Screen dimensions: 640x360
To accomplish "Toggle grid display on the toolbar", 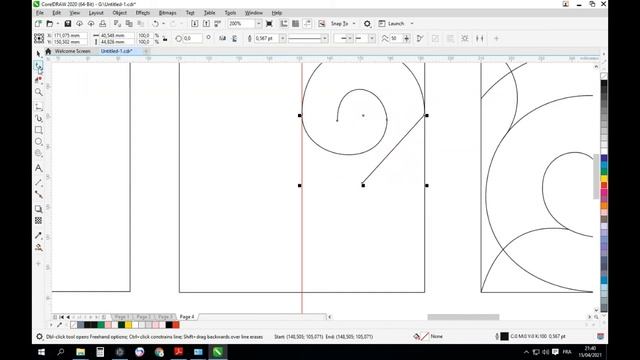I will click(296, 24).
